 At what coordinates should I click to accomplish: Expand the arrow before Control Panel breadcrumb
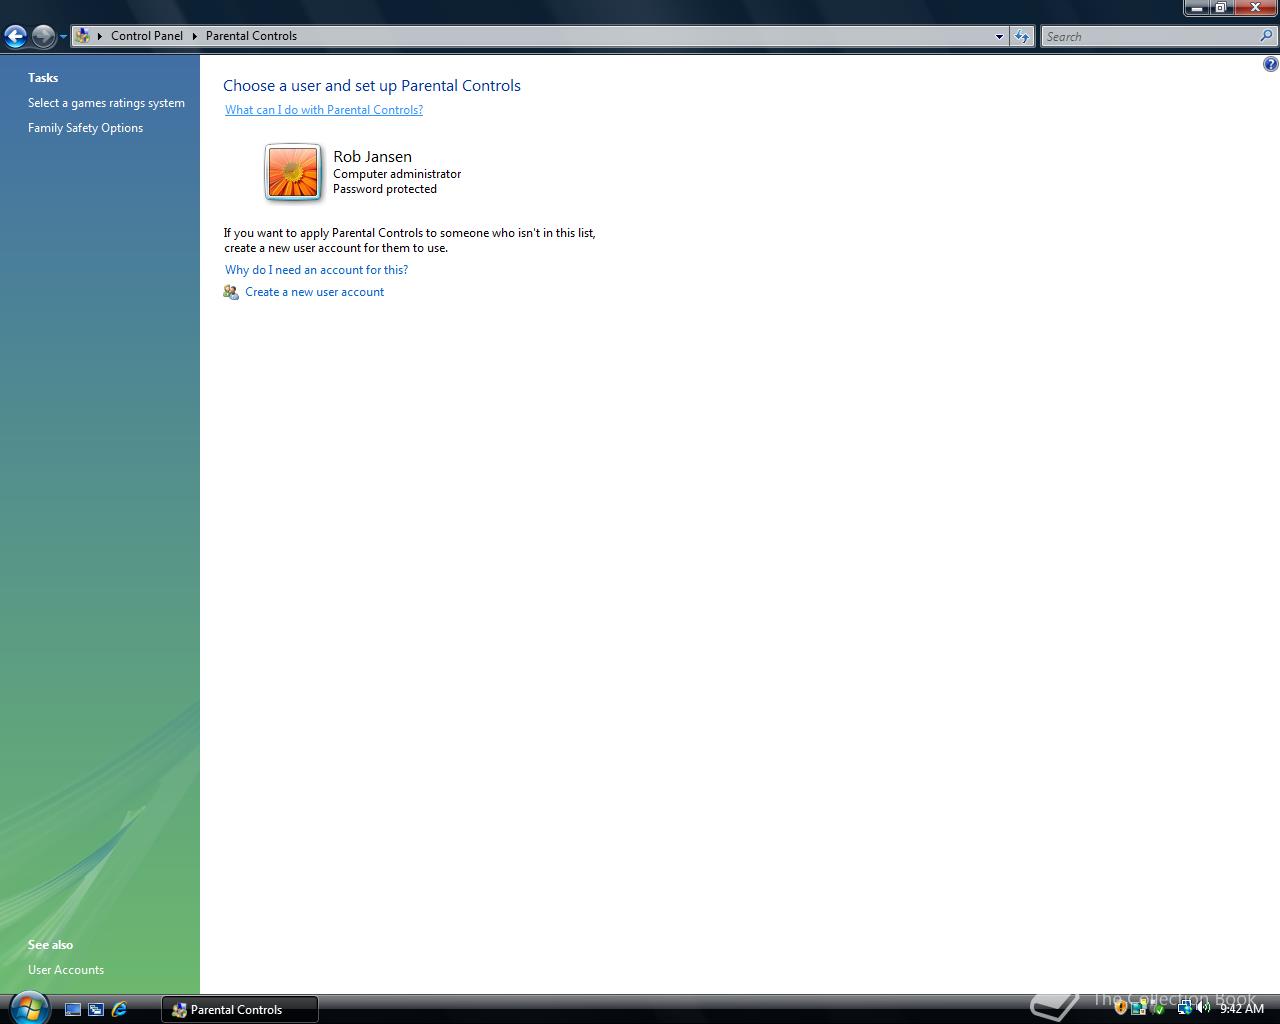tap(99, 36)
